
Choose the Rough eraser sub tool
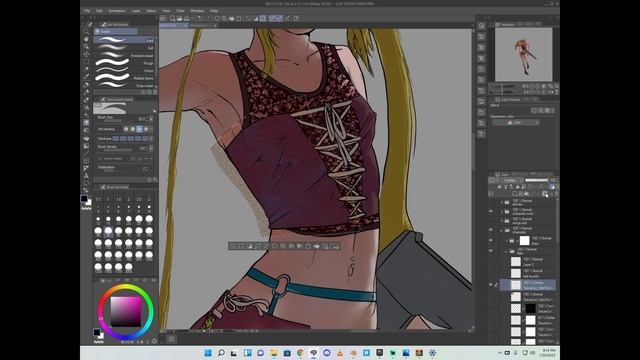pyautogui.click(x=124, y=63)
